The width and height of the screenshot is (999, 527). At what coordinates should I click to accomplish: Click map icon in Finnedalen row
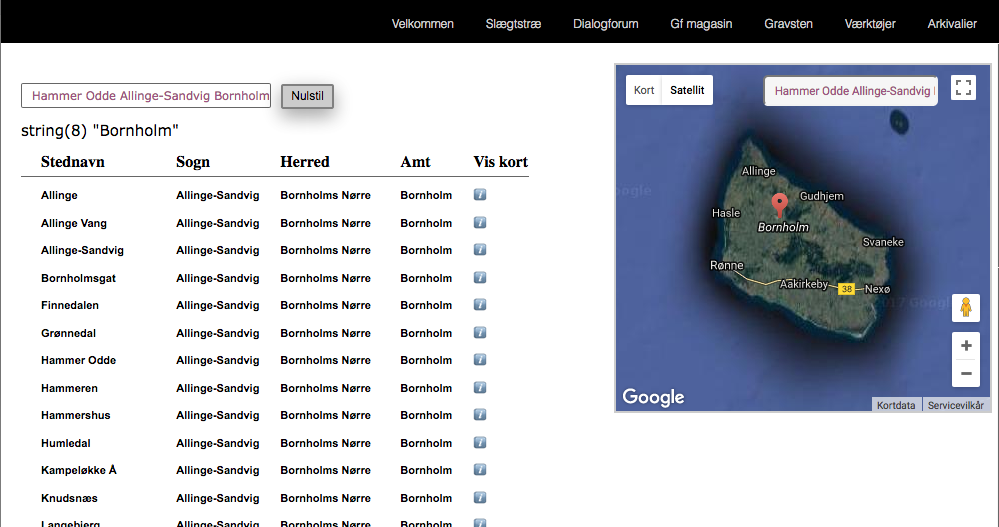(x=480, y=305)
